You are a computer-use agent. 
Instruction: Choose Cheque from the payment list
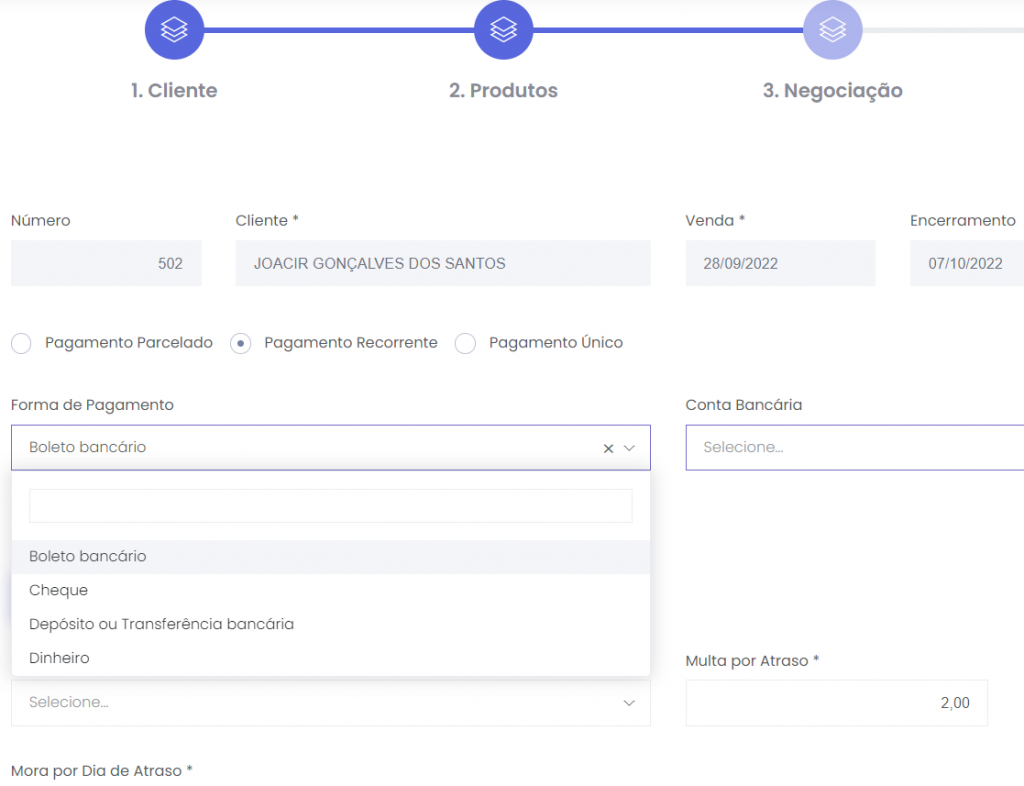pos(59,591)
